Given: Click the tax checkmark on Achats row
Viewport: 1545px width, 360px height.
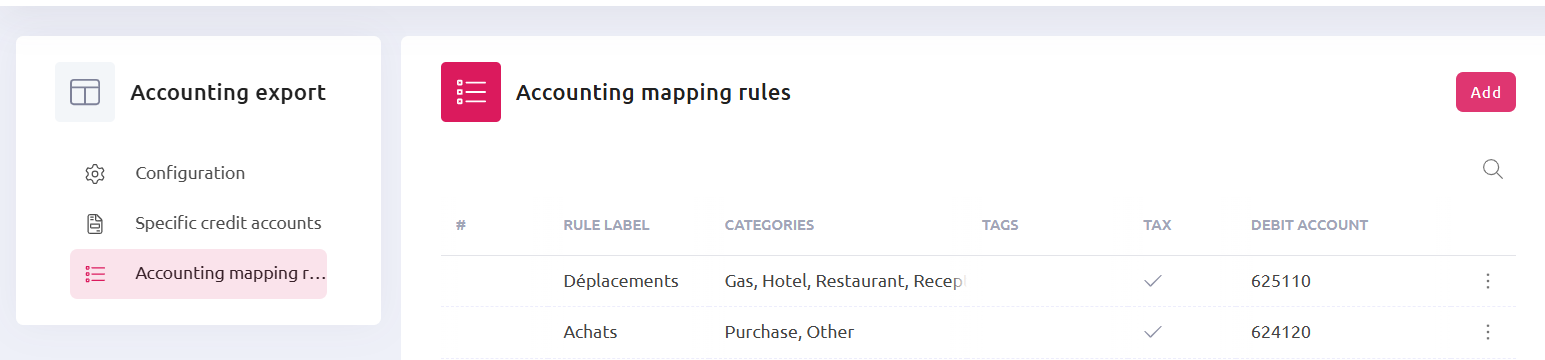Looking at the screenshot, I should 1153,332.
